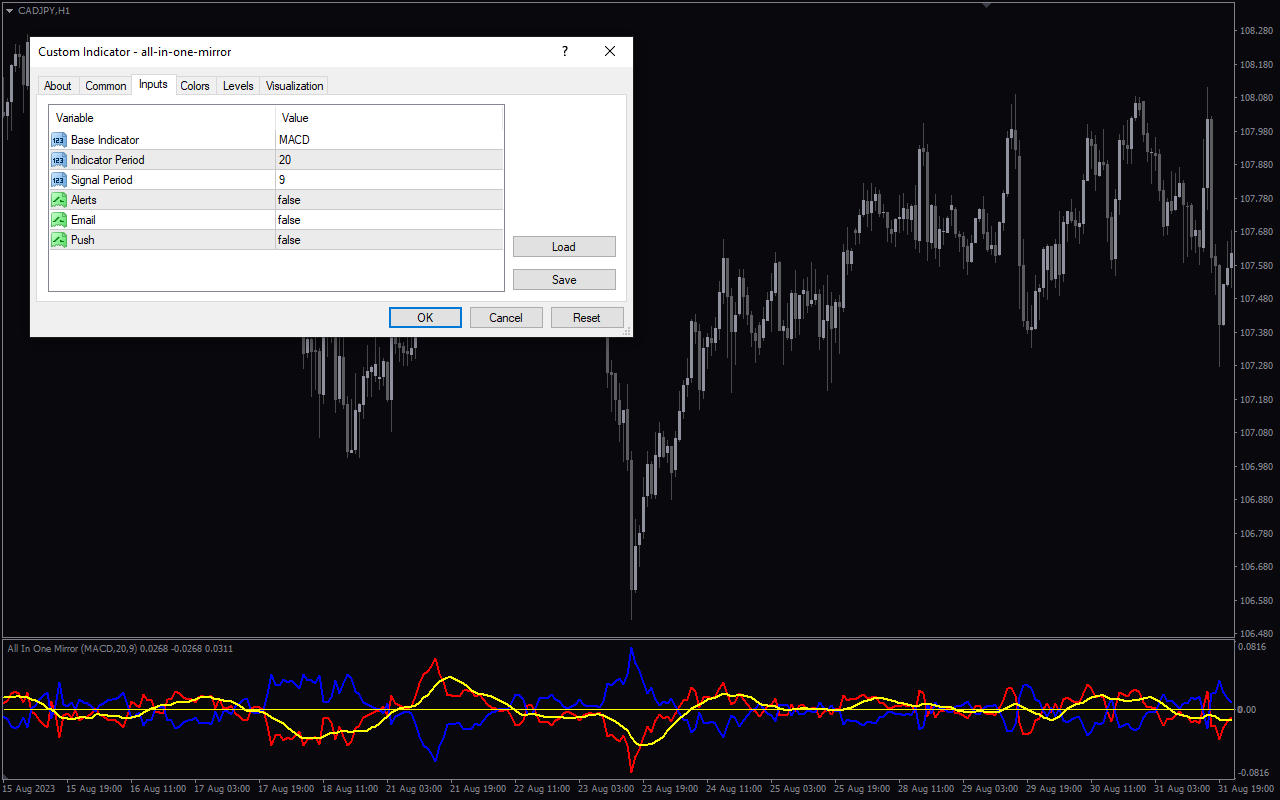
Task: Select the Email row label
Action: tap(83, 220)
